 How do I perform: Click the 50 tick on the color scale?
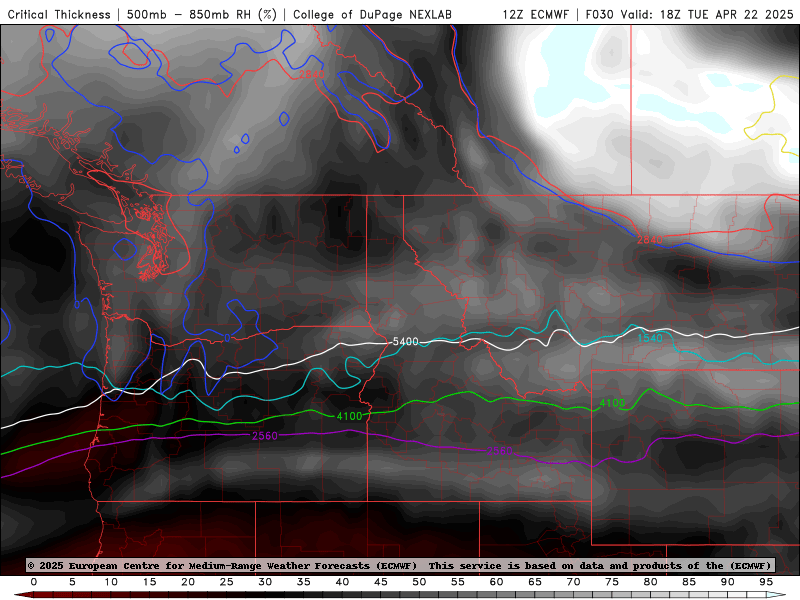[x=419, y=582]
